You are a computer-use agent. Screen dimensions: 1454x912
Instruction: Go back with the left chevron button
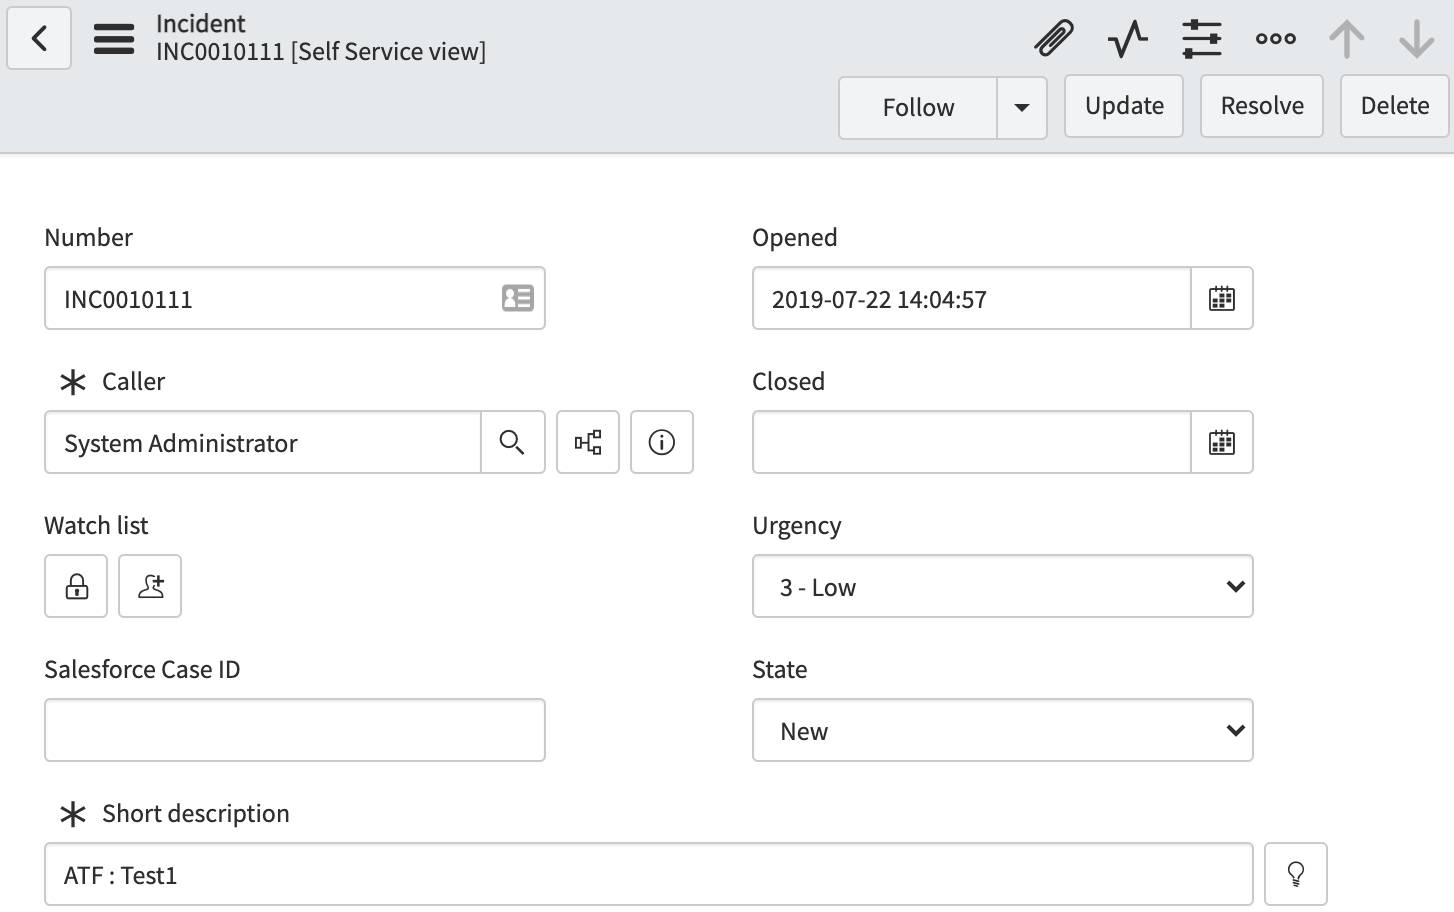pos(39,38)
